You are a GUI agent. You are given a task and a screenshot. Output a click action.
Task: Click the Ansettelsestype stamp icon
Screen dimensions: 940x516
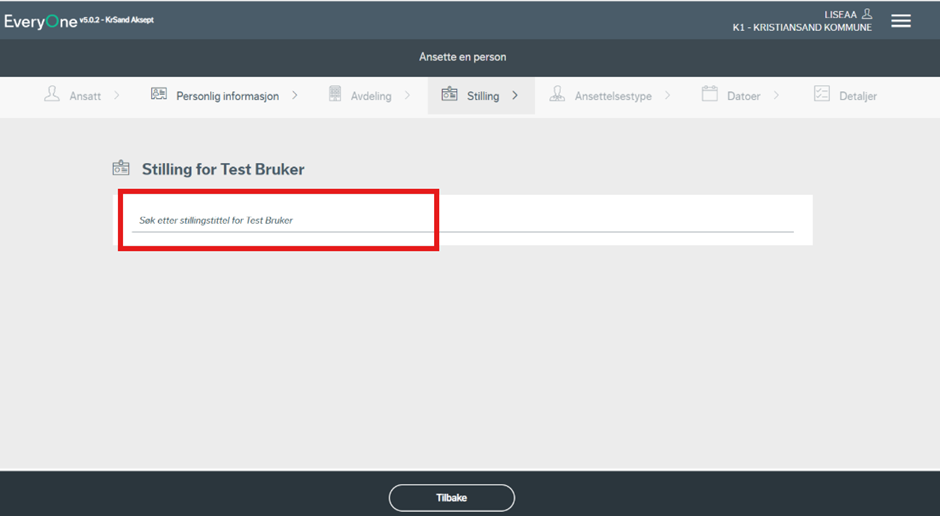(x=557, y=95)
